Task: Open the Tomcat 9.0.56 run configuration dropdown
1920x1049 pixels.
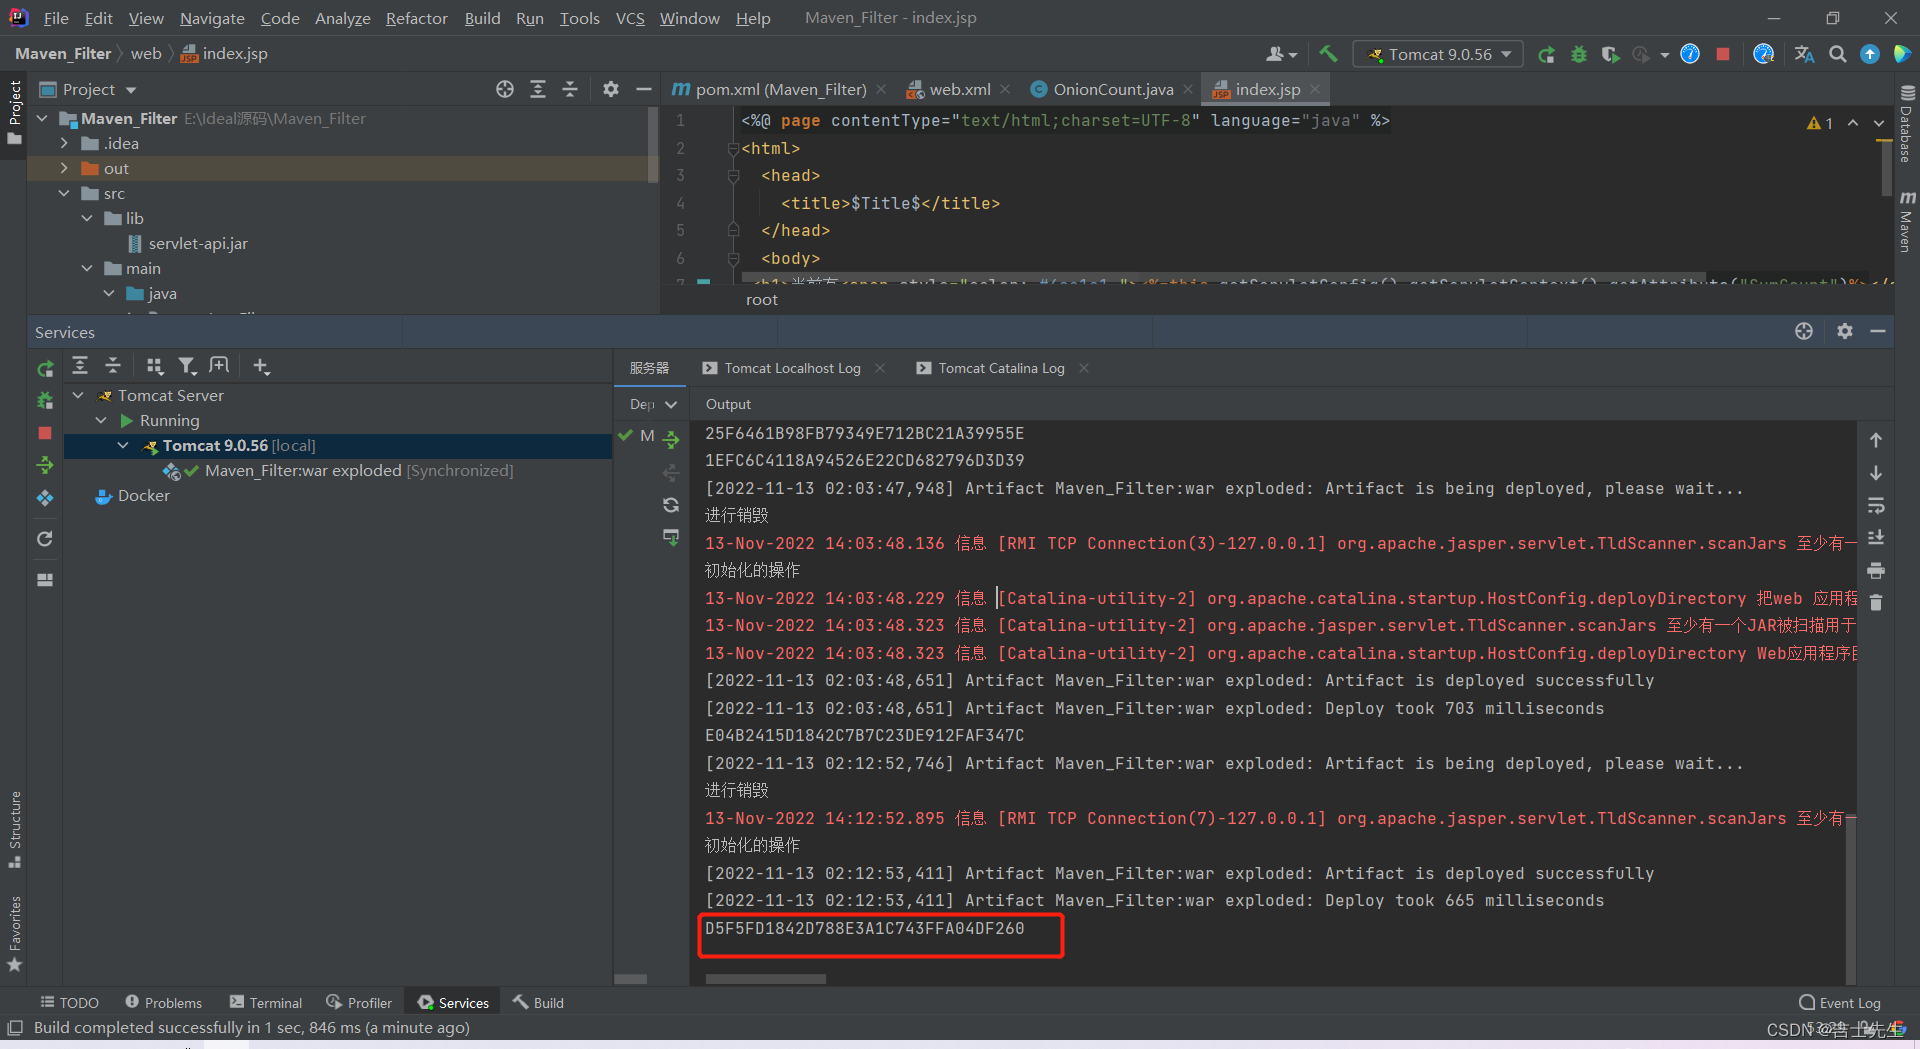Action: tap(1438, 54)
